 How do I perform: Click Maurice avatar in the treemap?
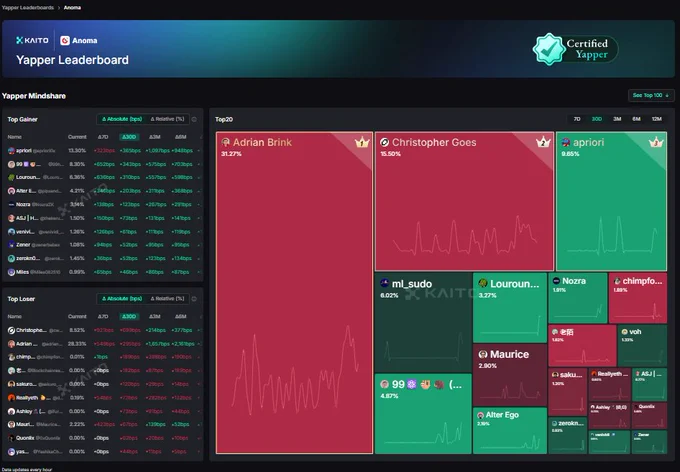tap(483, 354)
